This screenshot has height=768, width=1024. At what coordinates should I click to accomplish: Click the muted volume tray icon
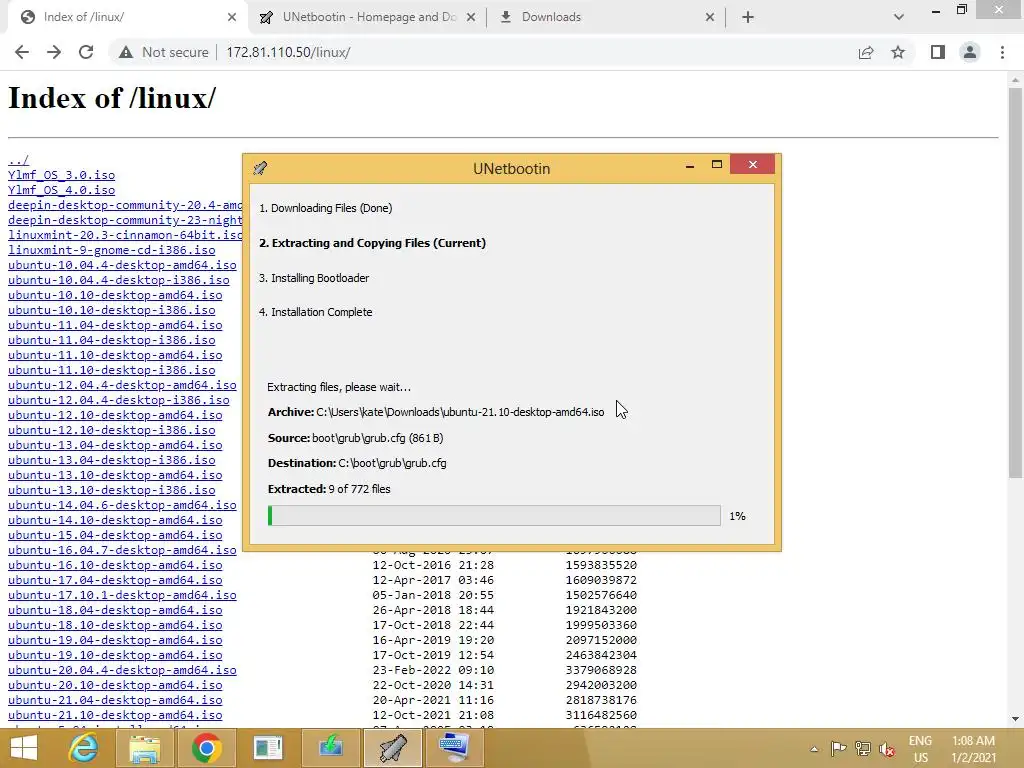click(x=887, y=749)
